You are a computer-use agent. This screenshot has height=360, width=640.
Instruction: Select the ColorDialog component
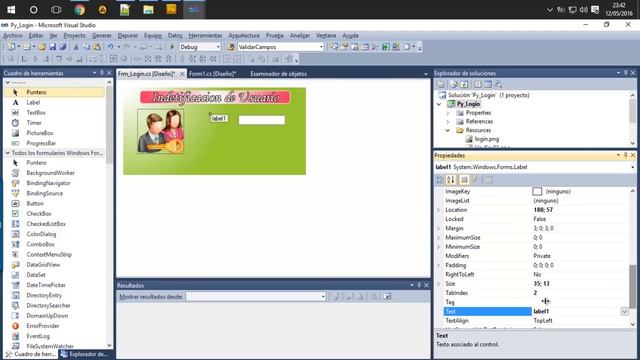click(x=41, y=234)
